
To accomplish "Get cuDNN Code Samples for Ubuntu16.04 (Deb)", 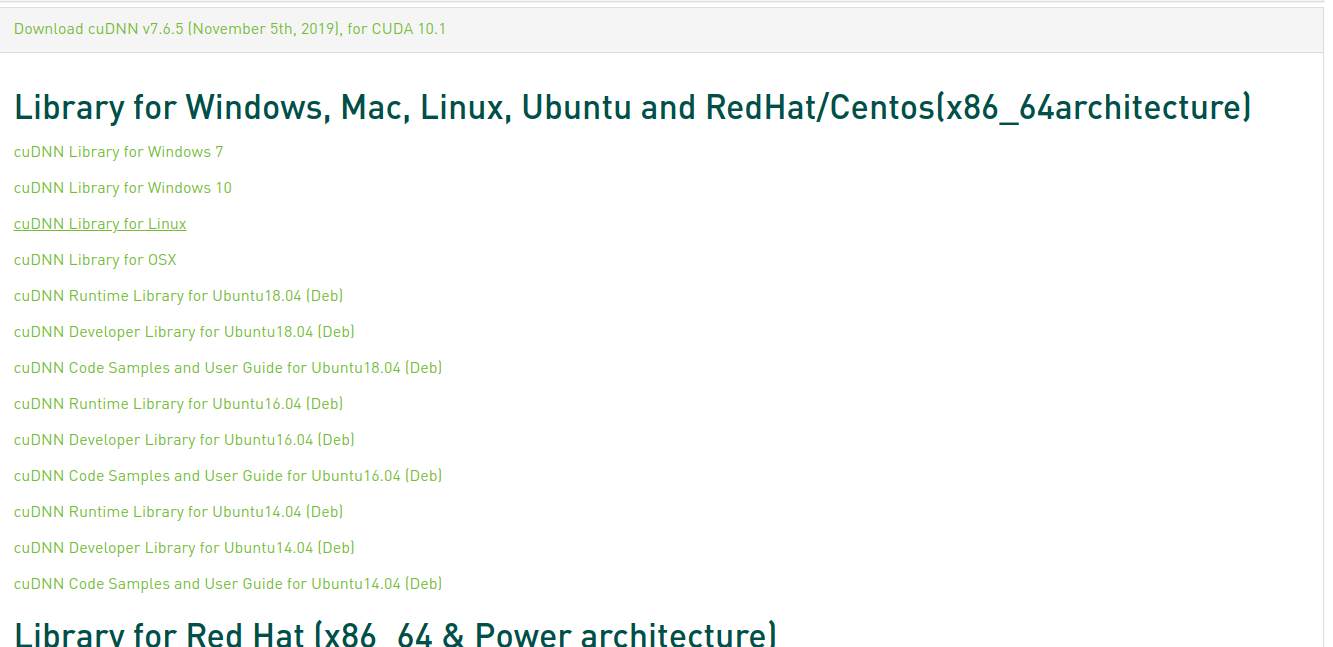I will click(227, 475).
